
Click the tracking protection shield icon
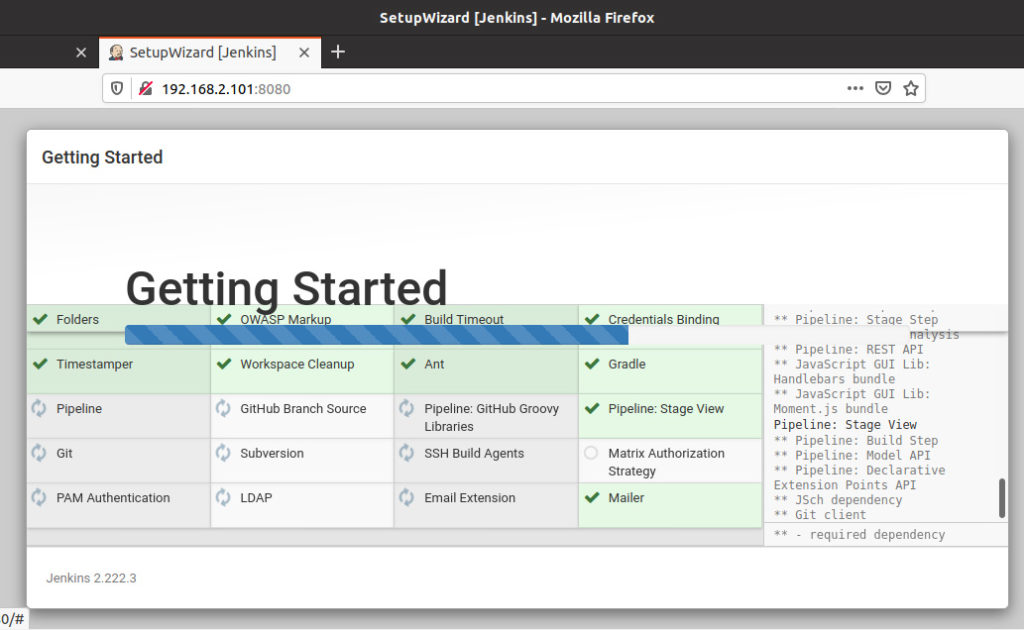pos(117,88)
